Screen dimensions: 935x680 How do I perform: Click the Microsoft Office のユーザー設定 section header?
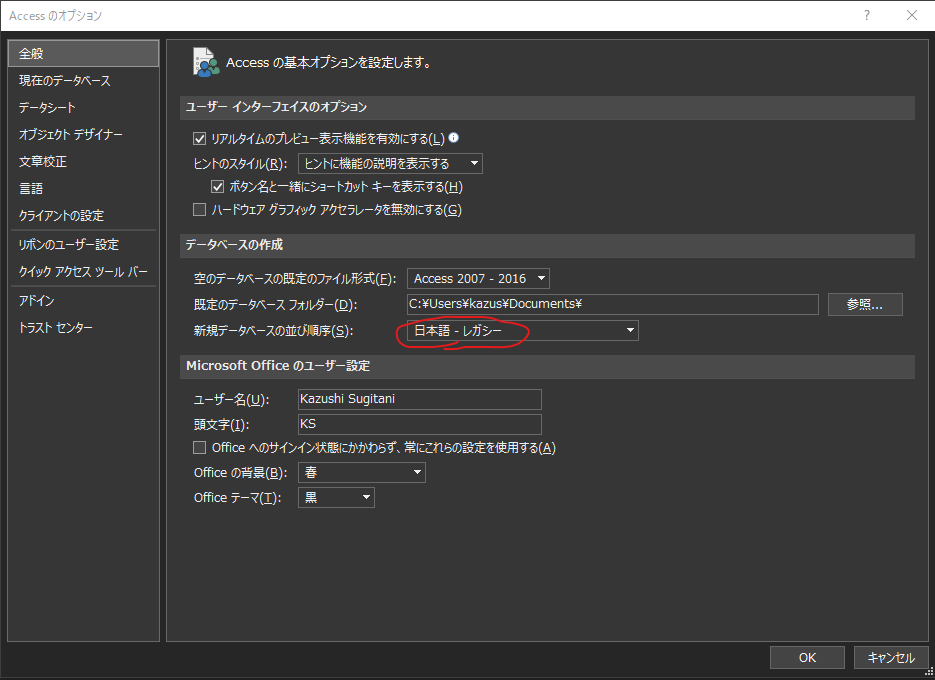coord(547,366)
